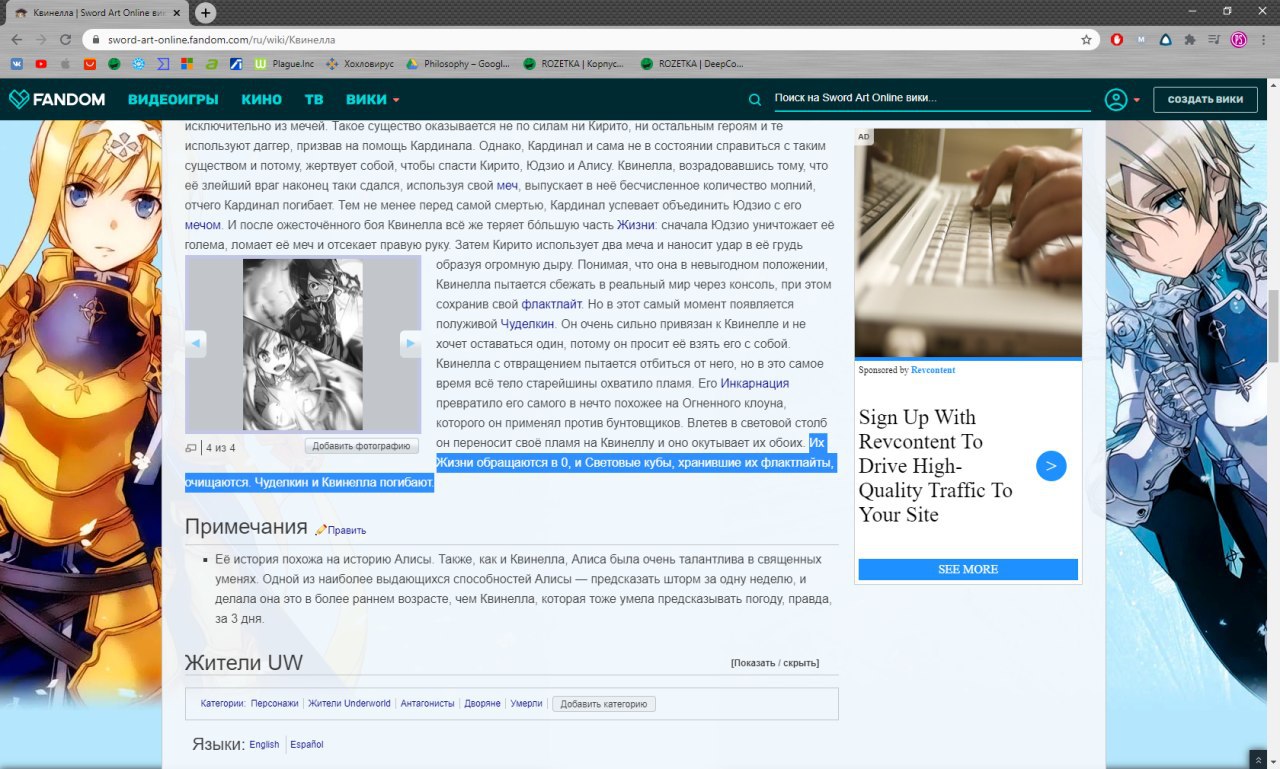This screenshot has height=769, width=1280.
Task: Follow the Чуделкин link in the article
Action: [x=526, y=324]
